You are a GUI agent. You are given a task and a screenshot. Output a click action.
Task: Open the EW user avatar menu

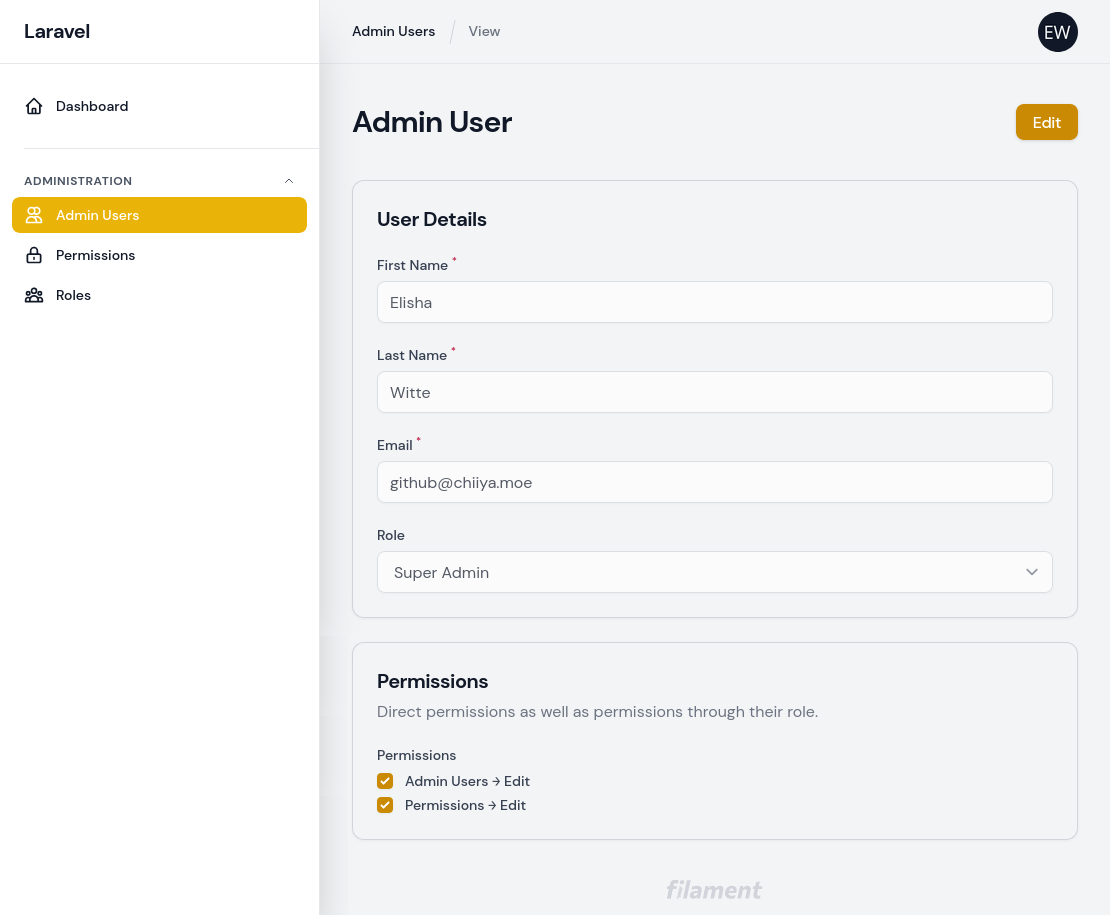coord(1057,32)
